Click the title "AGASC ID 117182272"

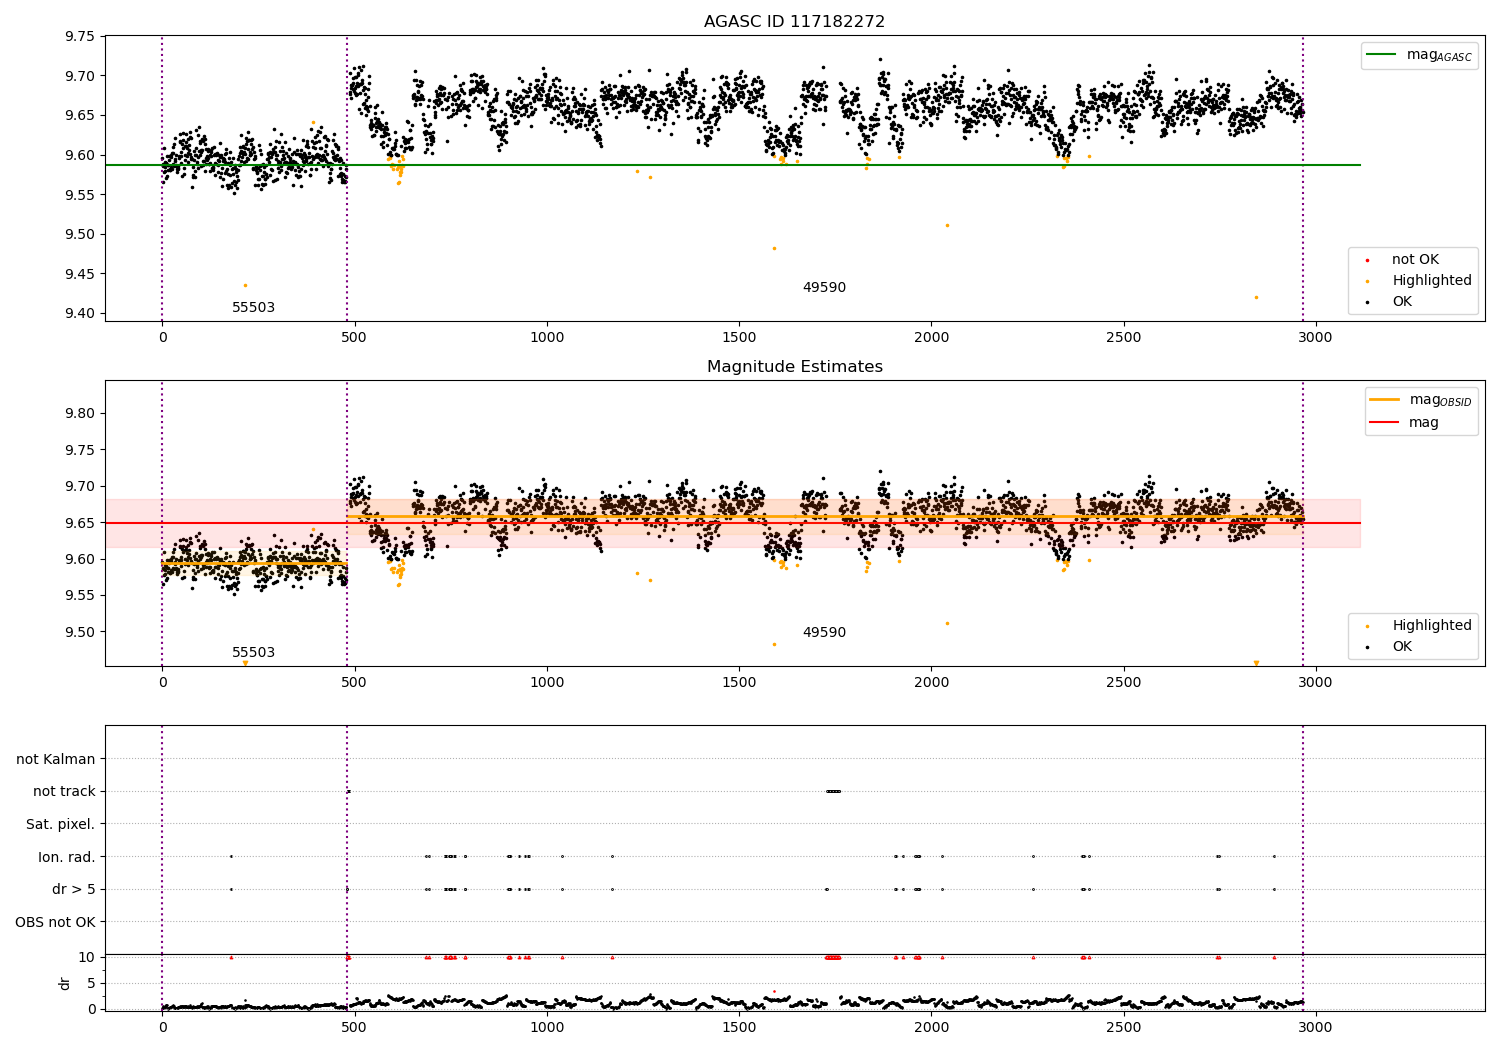pos(794,22)
